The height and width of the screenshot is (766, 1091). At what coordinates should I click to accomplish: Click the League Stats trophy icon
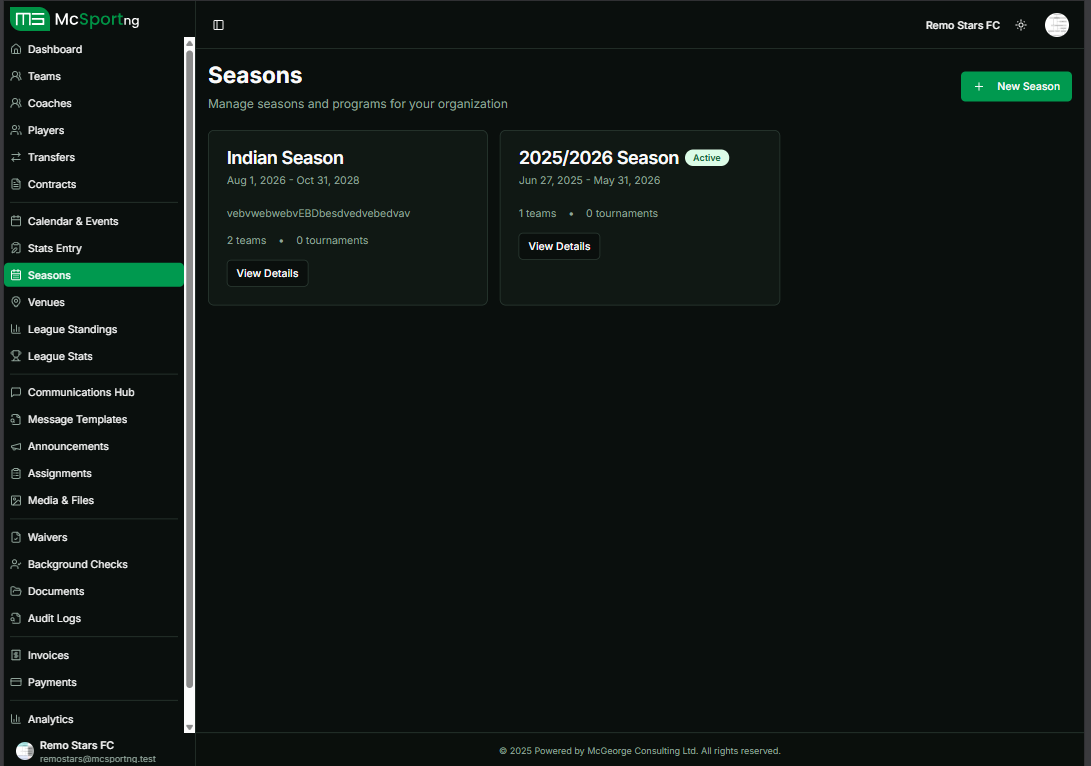16,356
